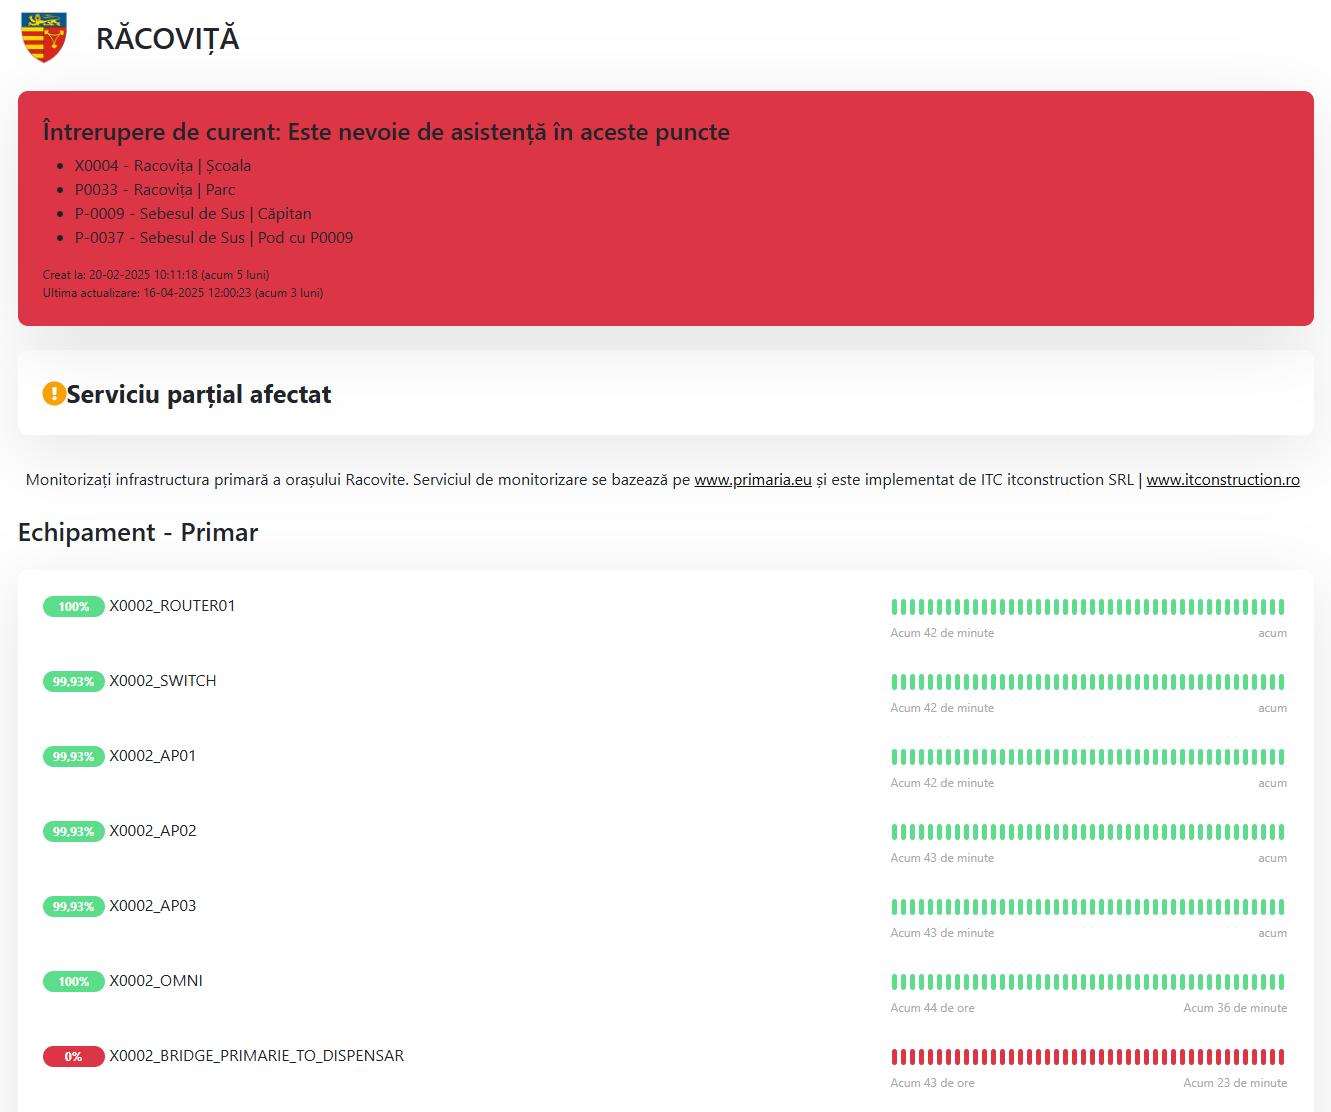Click the X0002_AP03 monitor name
Image resolution: width=1331 pixels, height=1112 pixels.
[153, 906]
